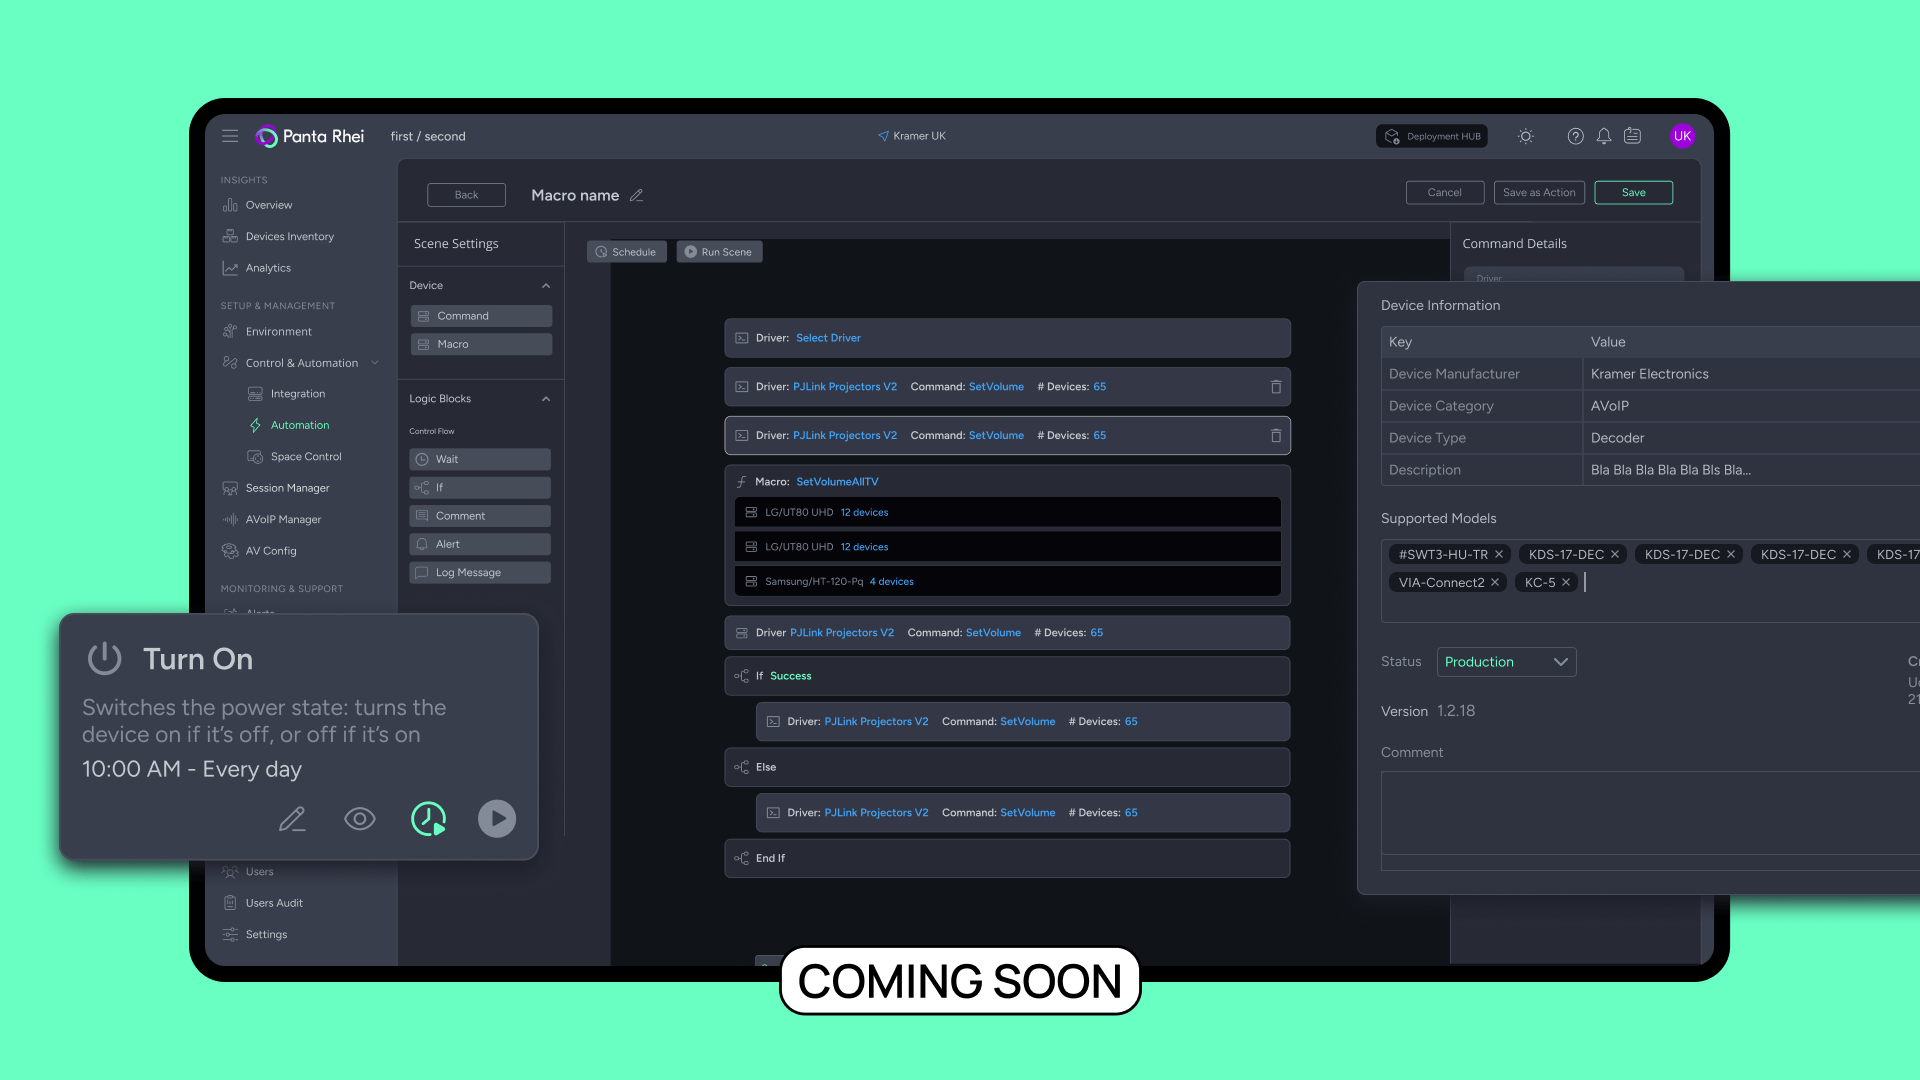1920x1080 pixels.
Task: Click the schedule clock icon on Turn On card
Action: (x=428, y=819)
